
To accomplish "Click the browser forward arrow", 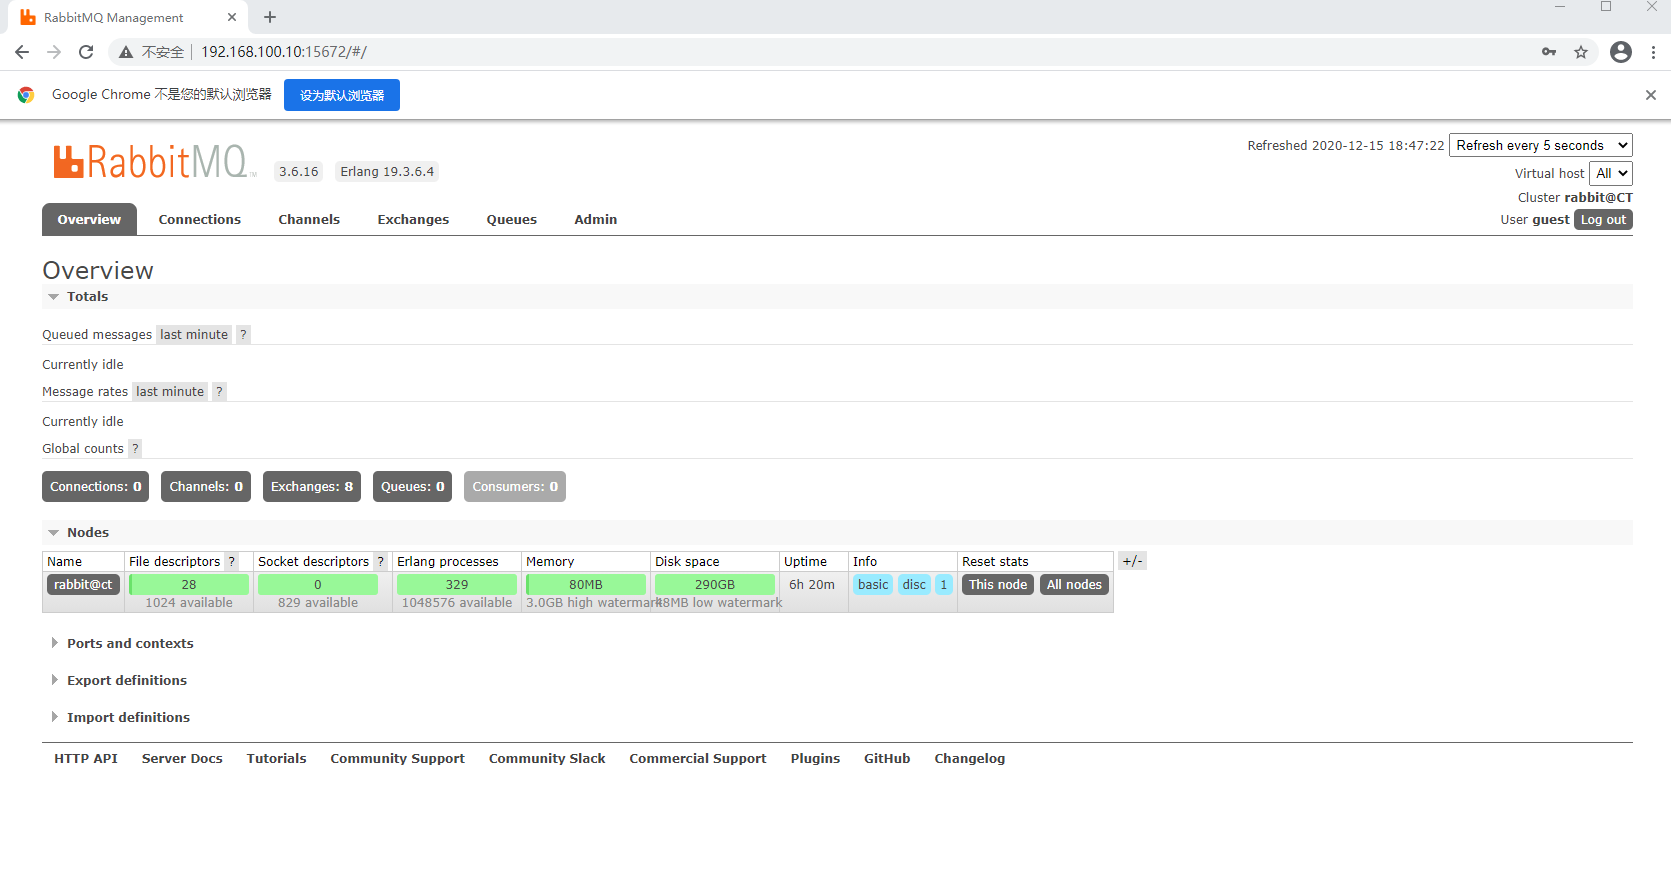I will [54, 52].
